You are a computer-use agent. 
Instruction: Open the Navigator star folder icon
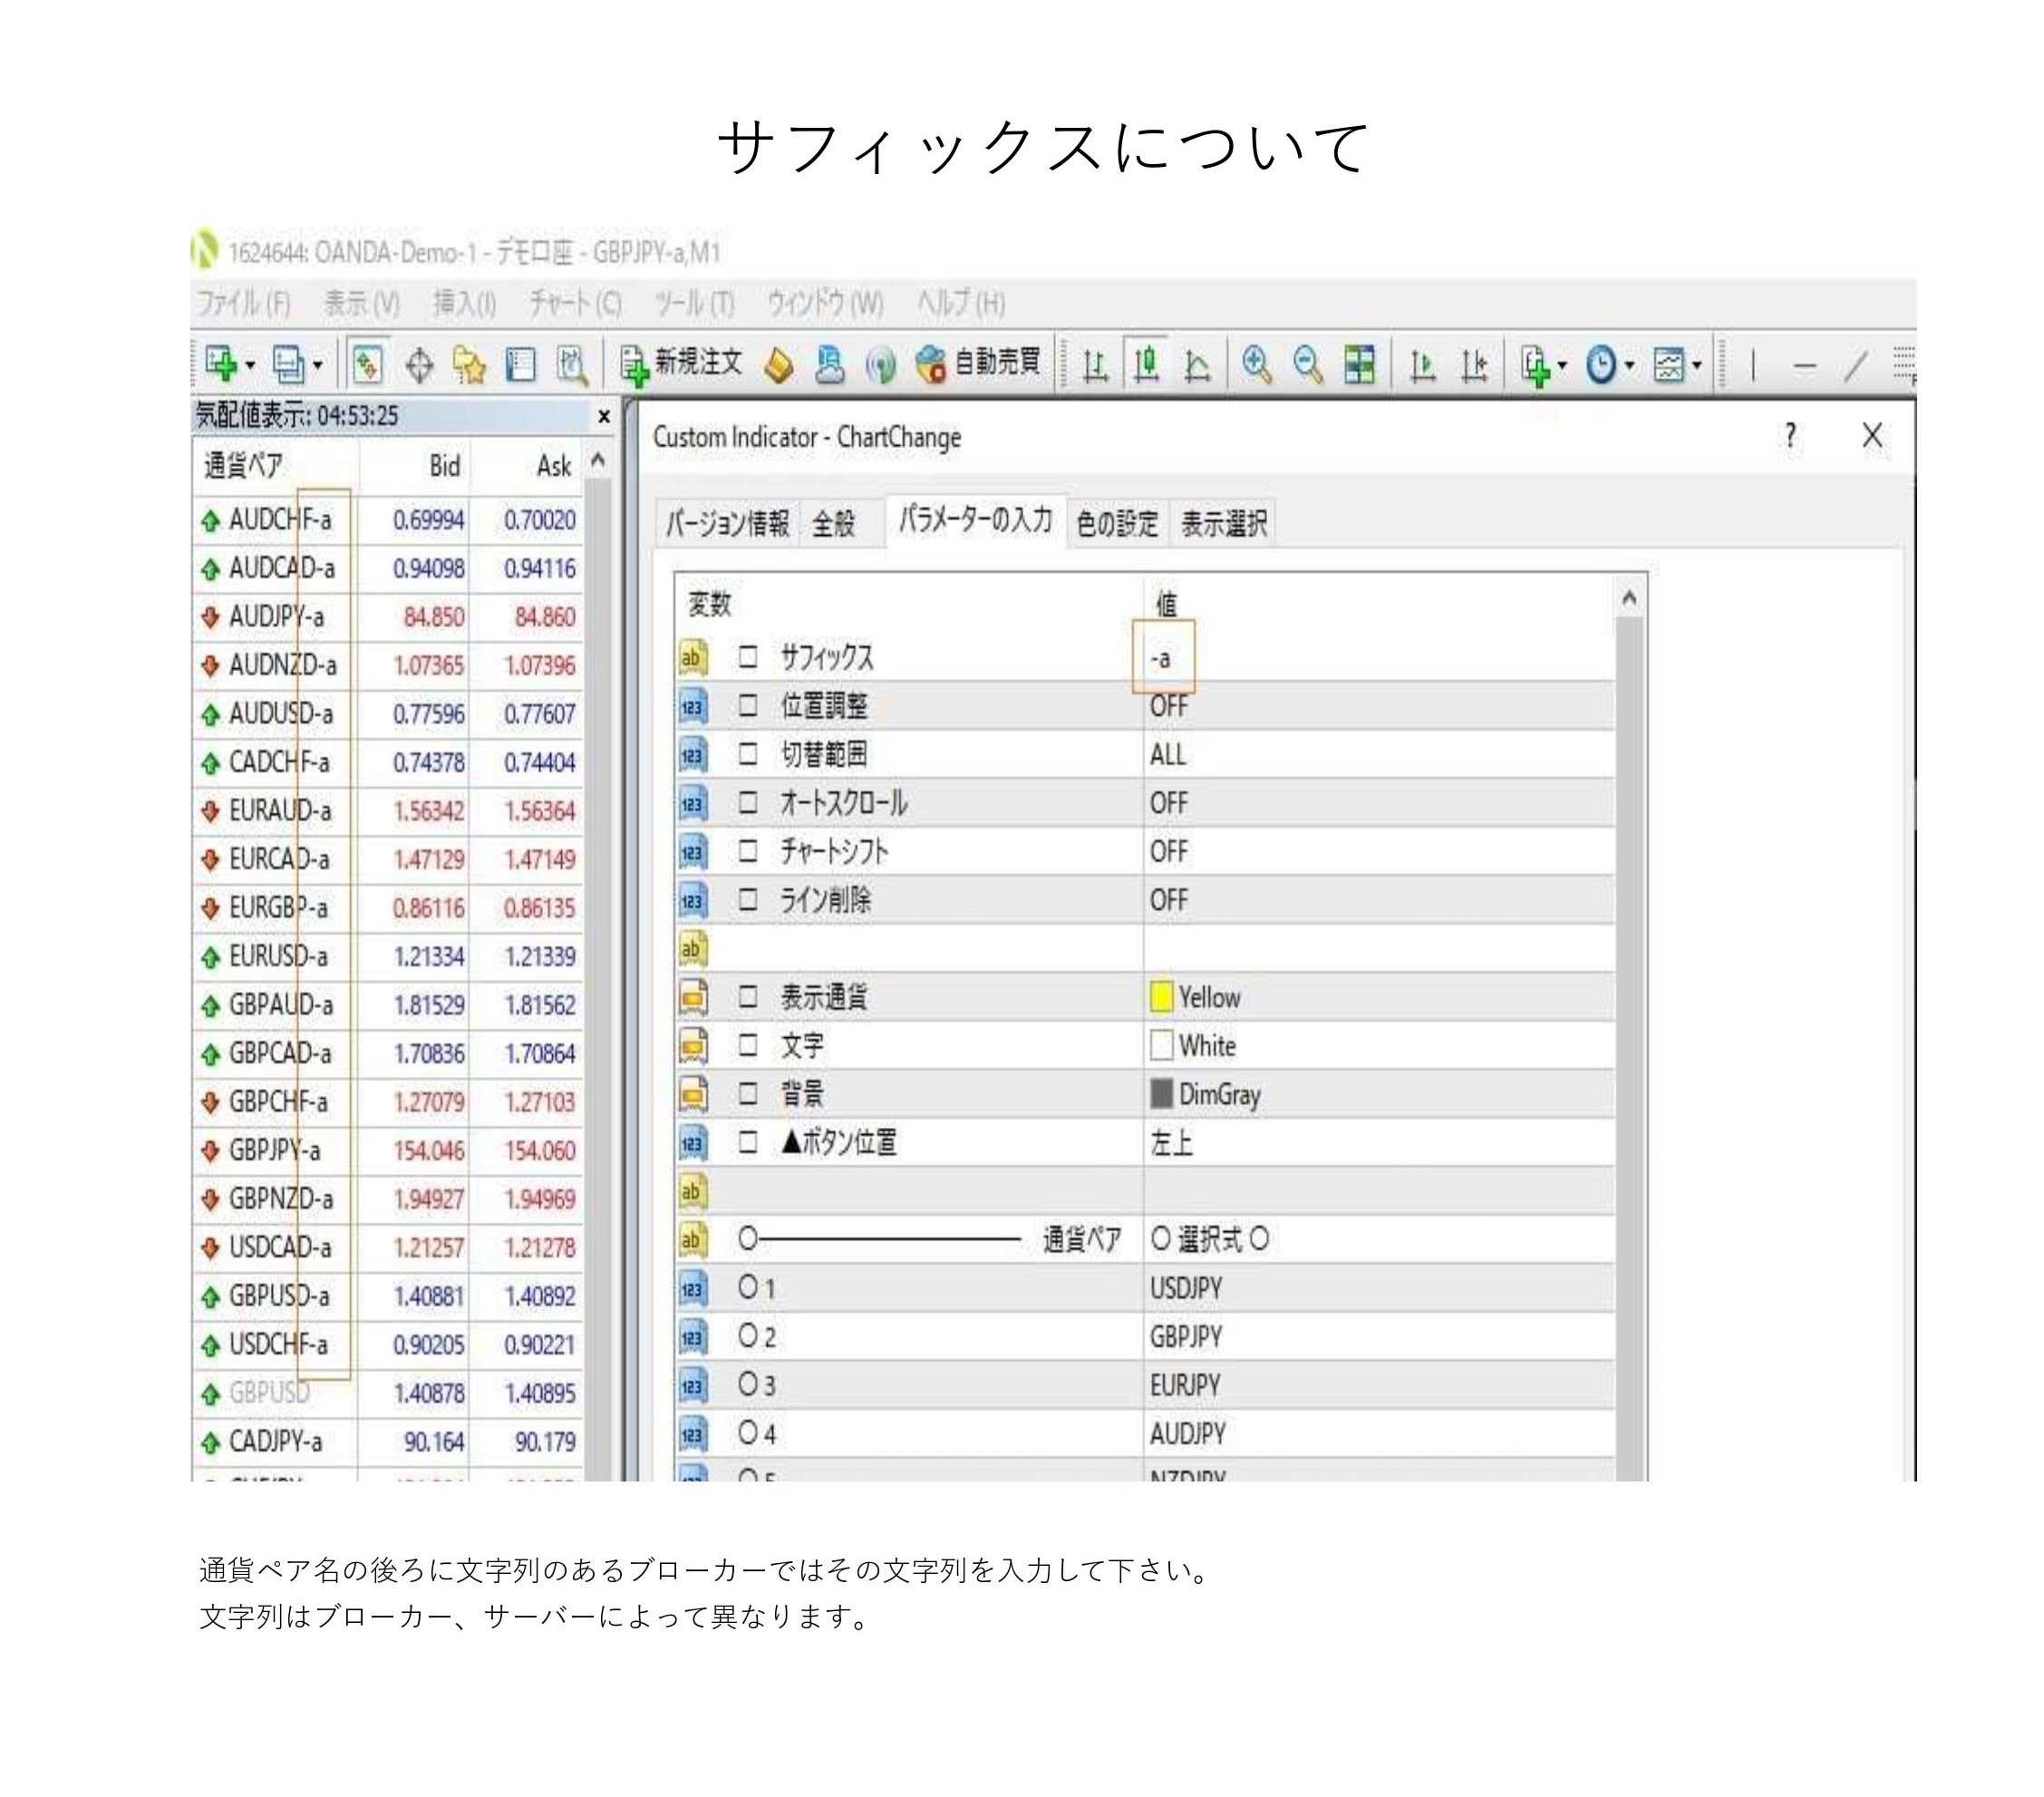tap(469, 366)
